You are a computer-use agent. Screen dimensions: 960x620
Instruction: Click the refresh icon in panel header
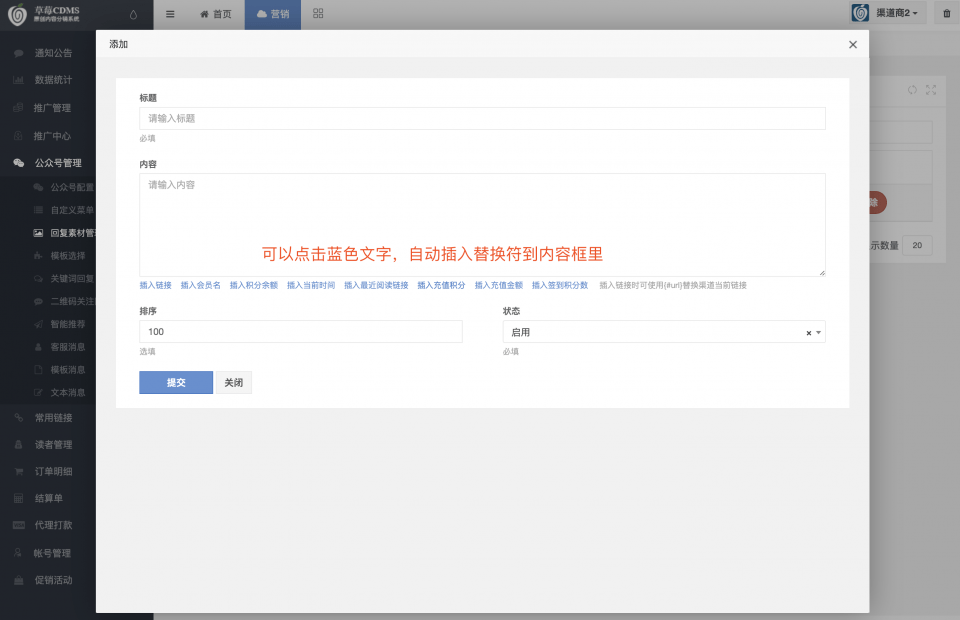[x=912, y=90]
